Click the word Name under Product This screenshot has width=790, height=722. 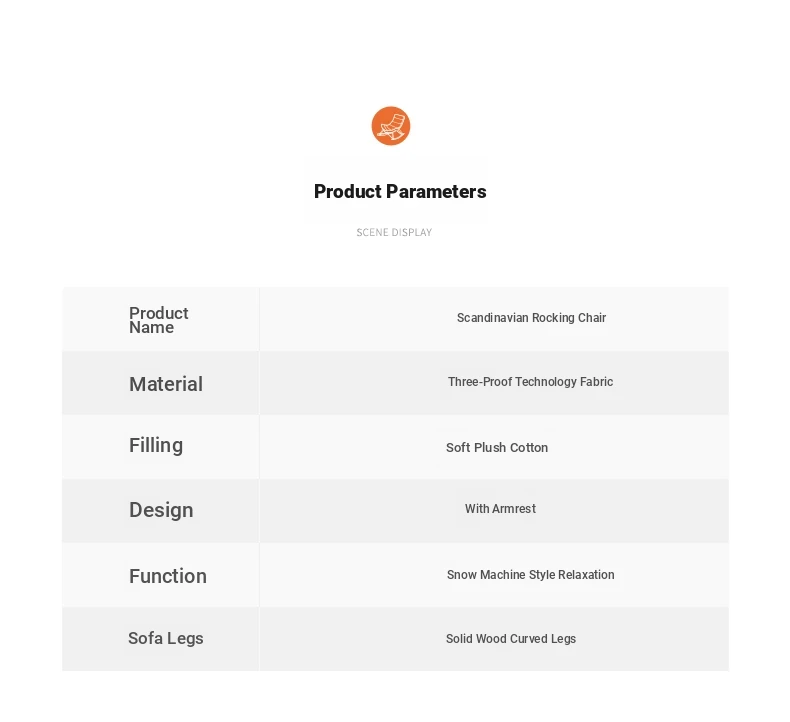pos(151,327)
